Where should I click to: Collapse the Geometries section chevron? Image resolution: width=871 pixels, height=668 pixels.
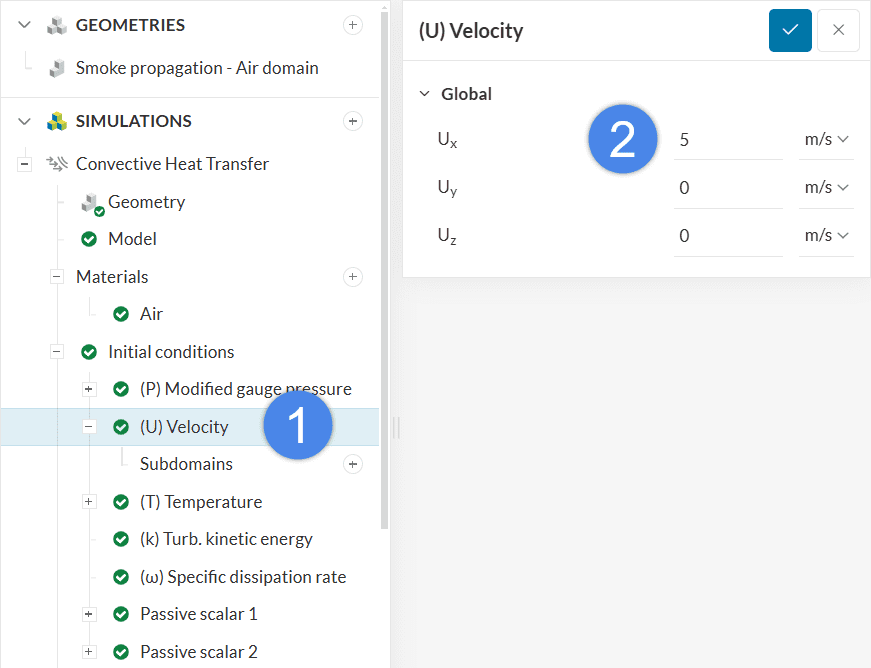pos(25,25)
